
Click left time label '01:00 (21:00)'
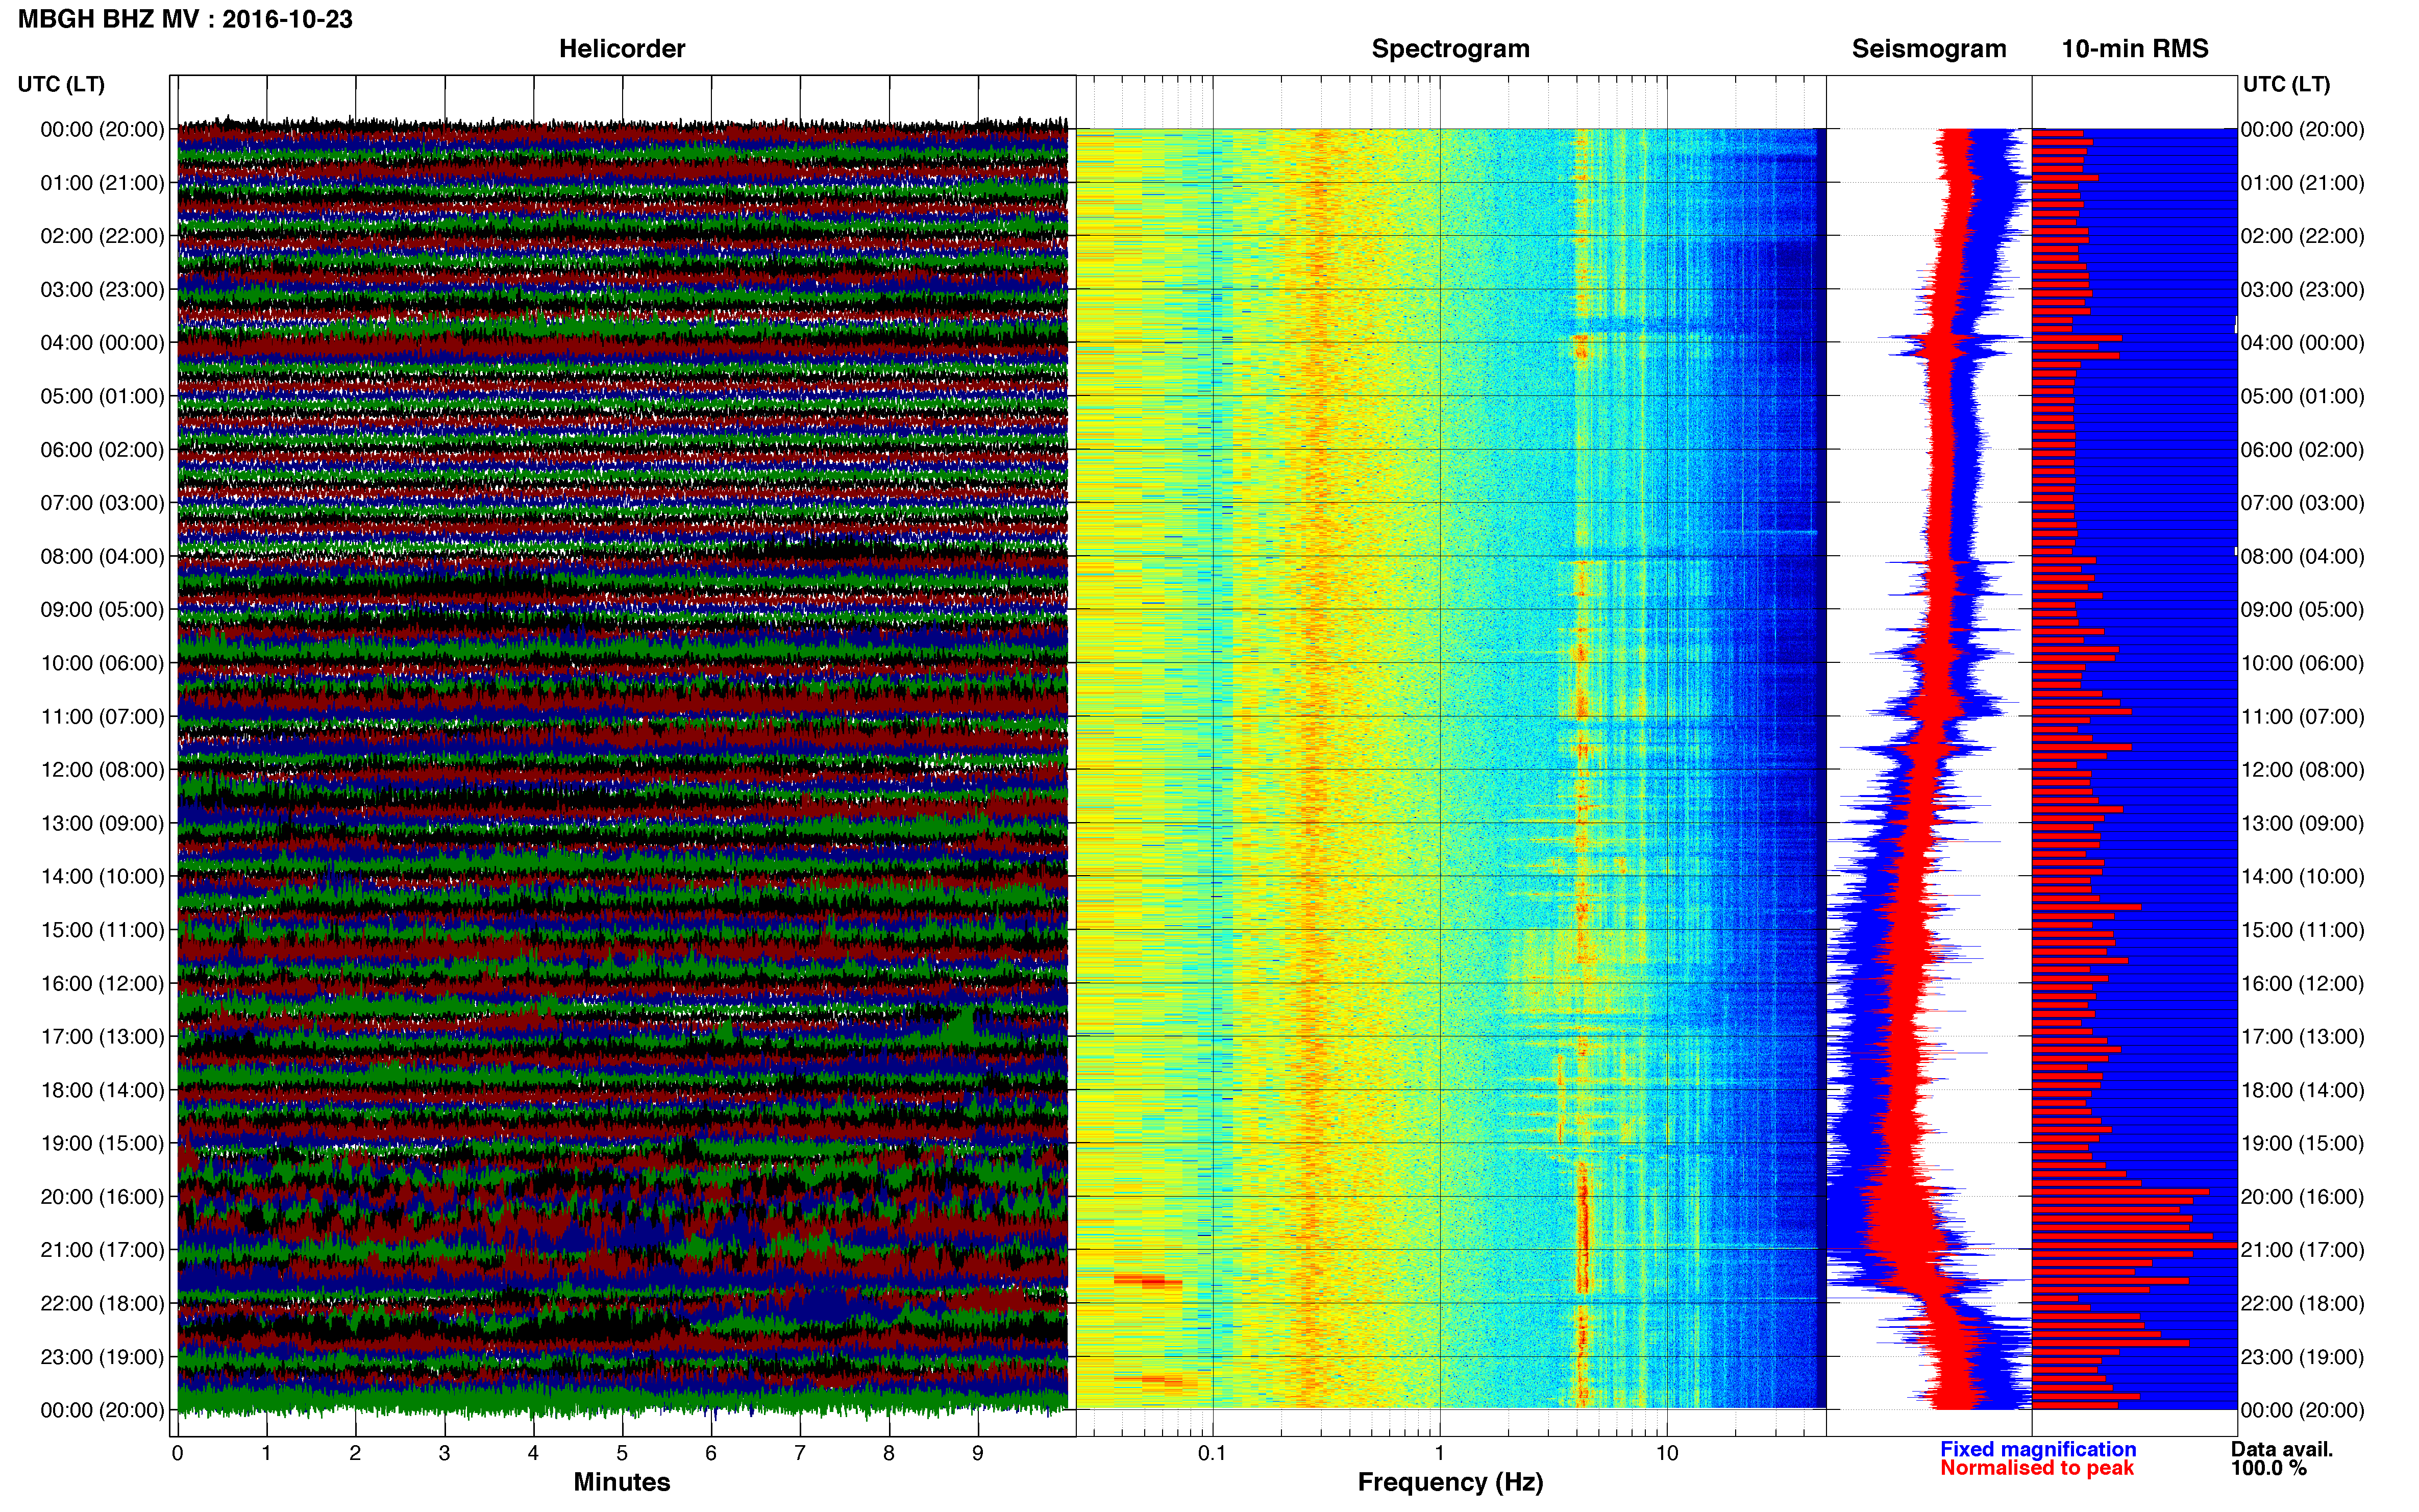click(x=102, y=183)
